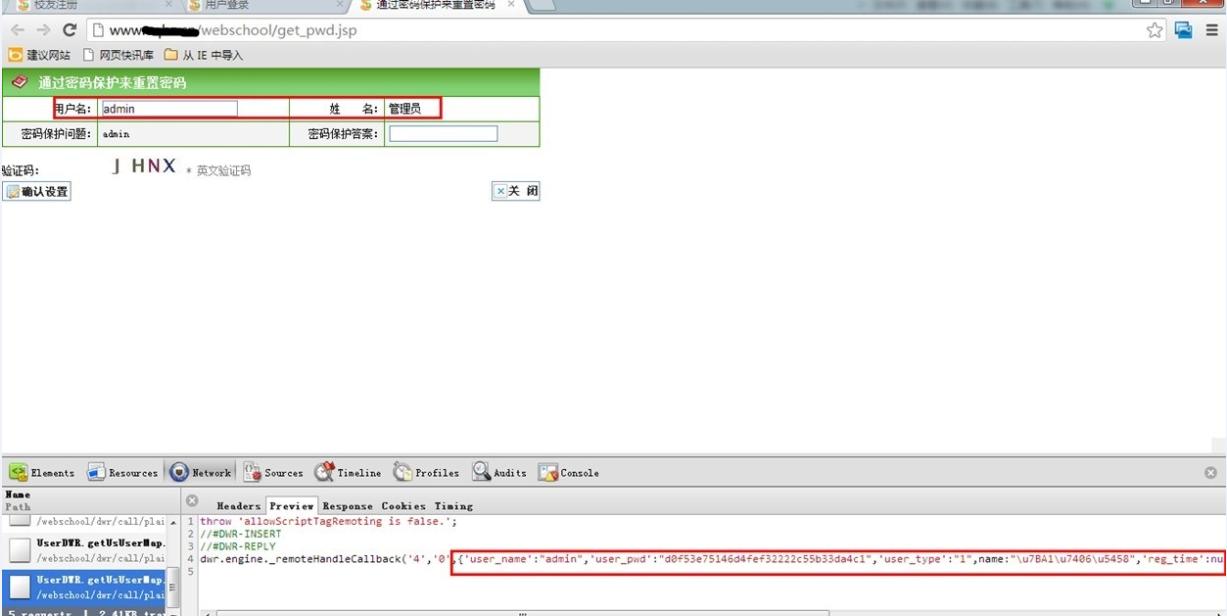Open the Audits panel in DevTools
Screen dimensions: 1227x616
pos(499,473)
